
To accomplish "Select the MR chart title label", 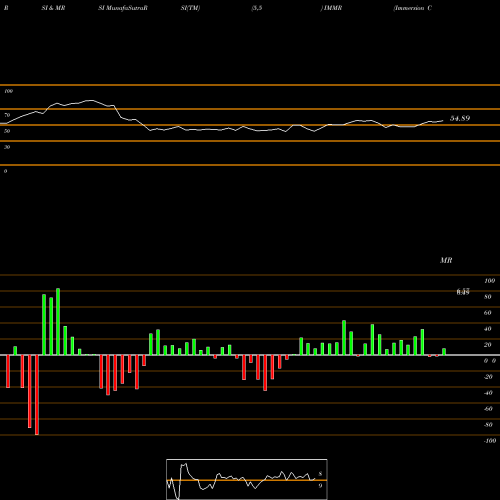I will (x=446, y=260).
